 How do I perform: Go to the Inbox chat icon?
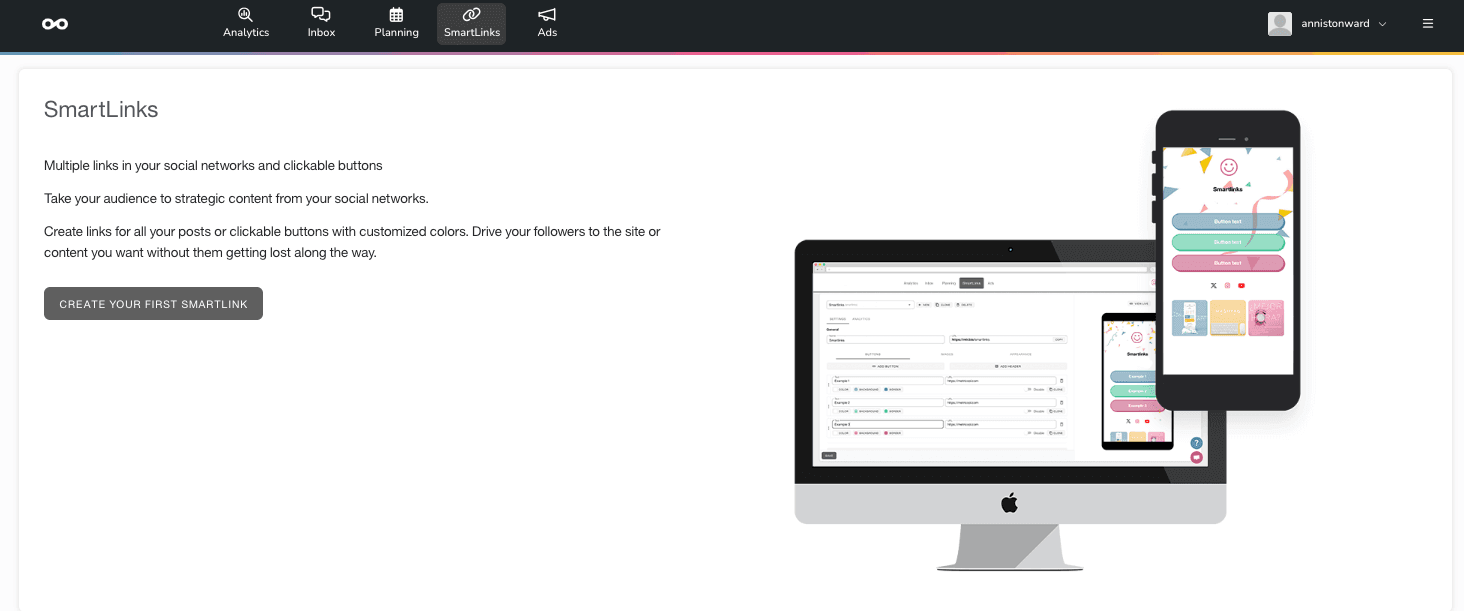[321, 23]
